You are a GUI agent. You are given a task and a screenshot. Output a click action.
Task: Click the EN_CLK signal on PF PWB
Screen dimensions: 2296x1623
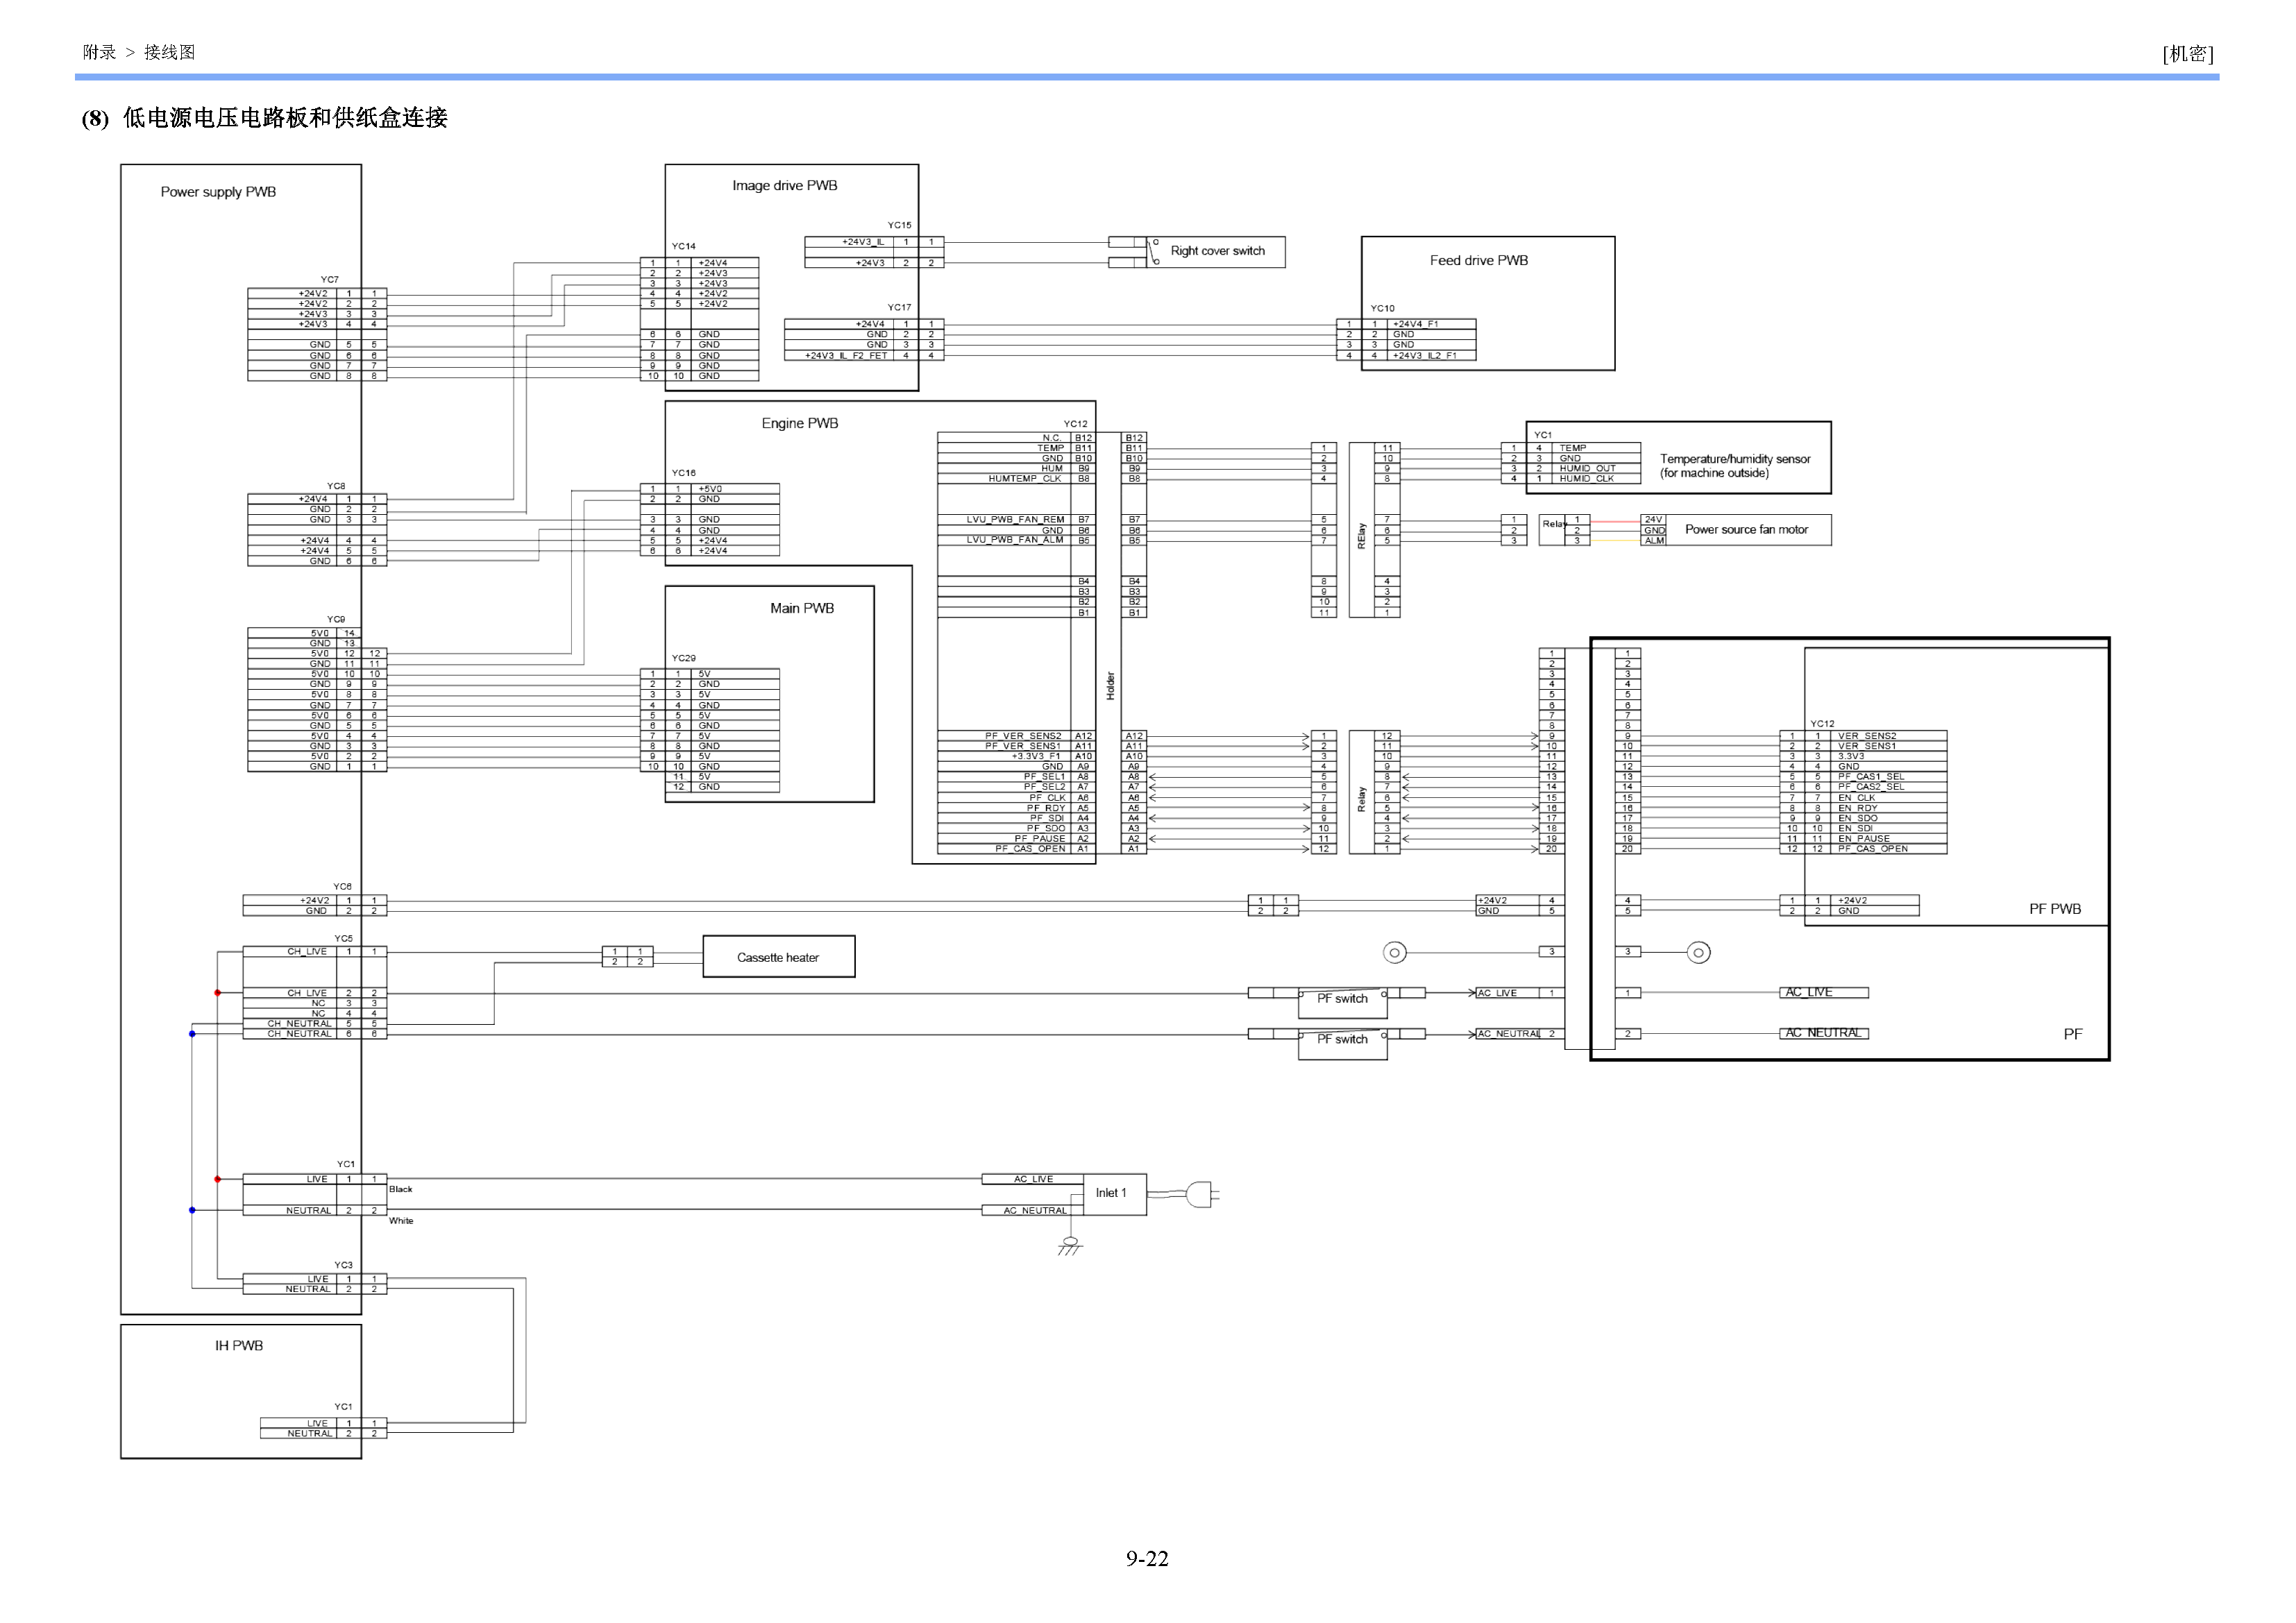[x=1857, y=798]
